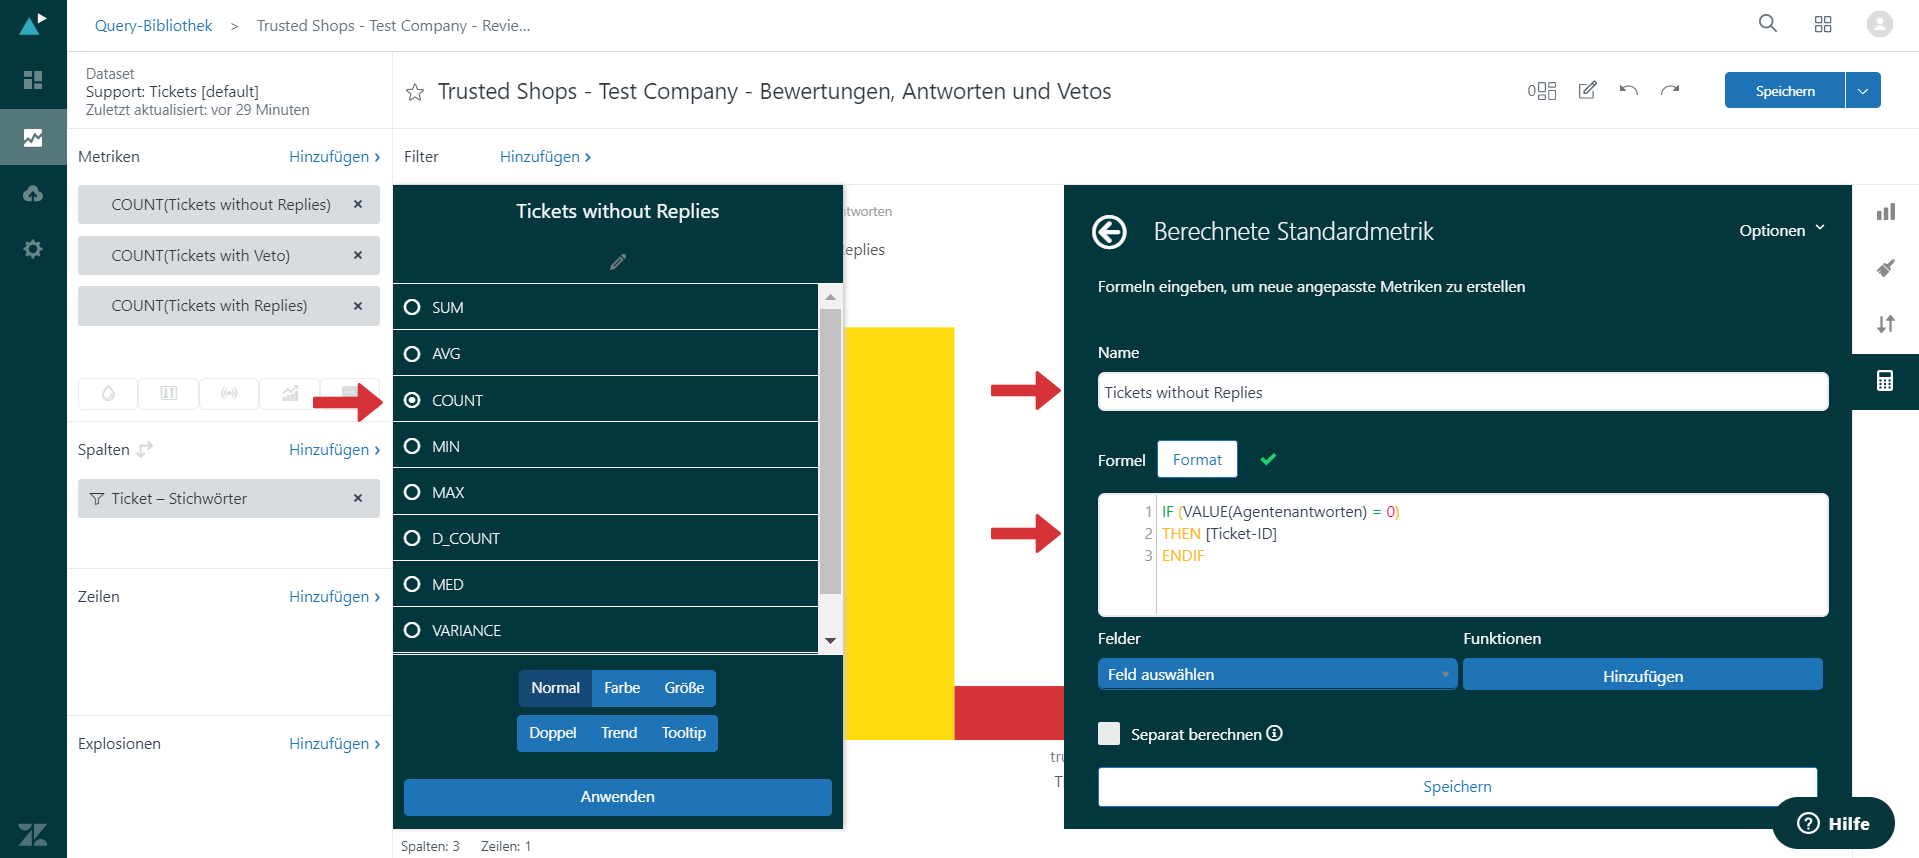Click the Zendesk logo at sidebar bottom
This screenshot has height=858, width=1919.
click(x=33, y=834)
